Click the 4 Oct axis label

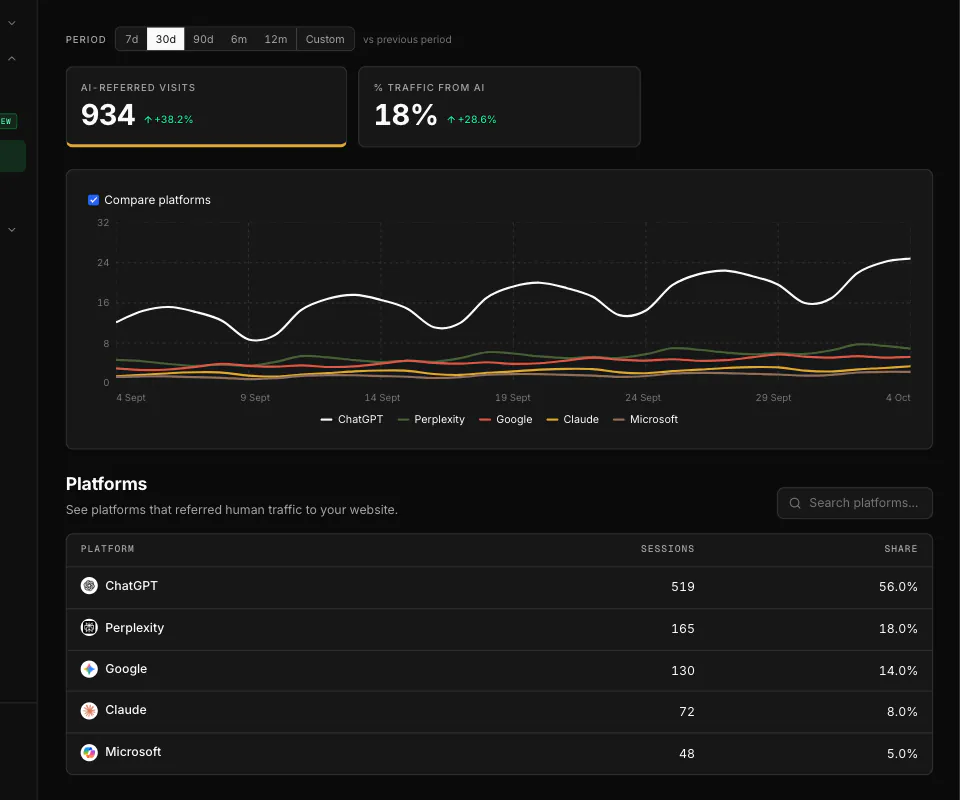(x=898, y=397)
